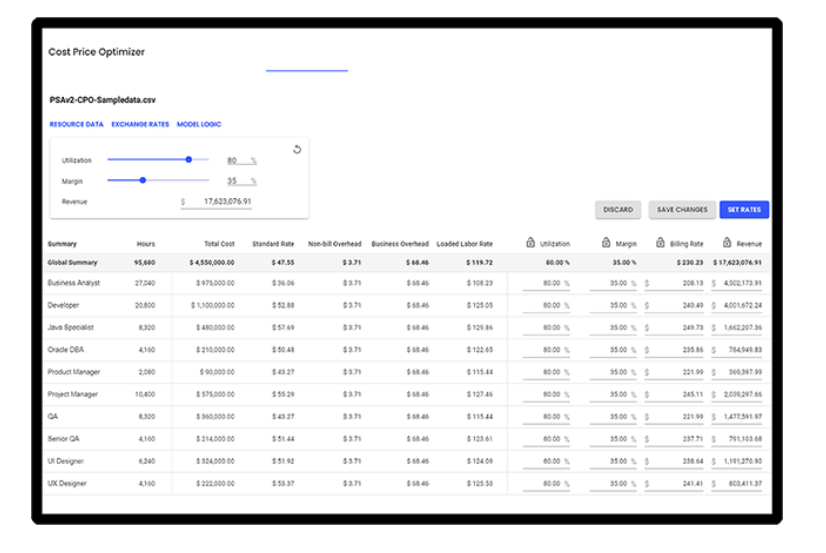826x553 pixels.
Task: Click the Margin percent input field
Action: click(241, 181)
